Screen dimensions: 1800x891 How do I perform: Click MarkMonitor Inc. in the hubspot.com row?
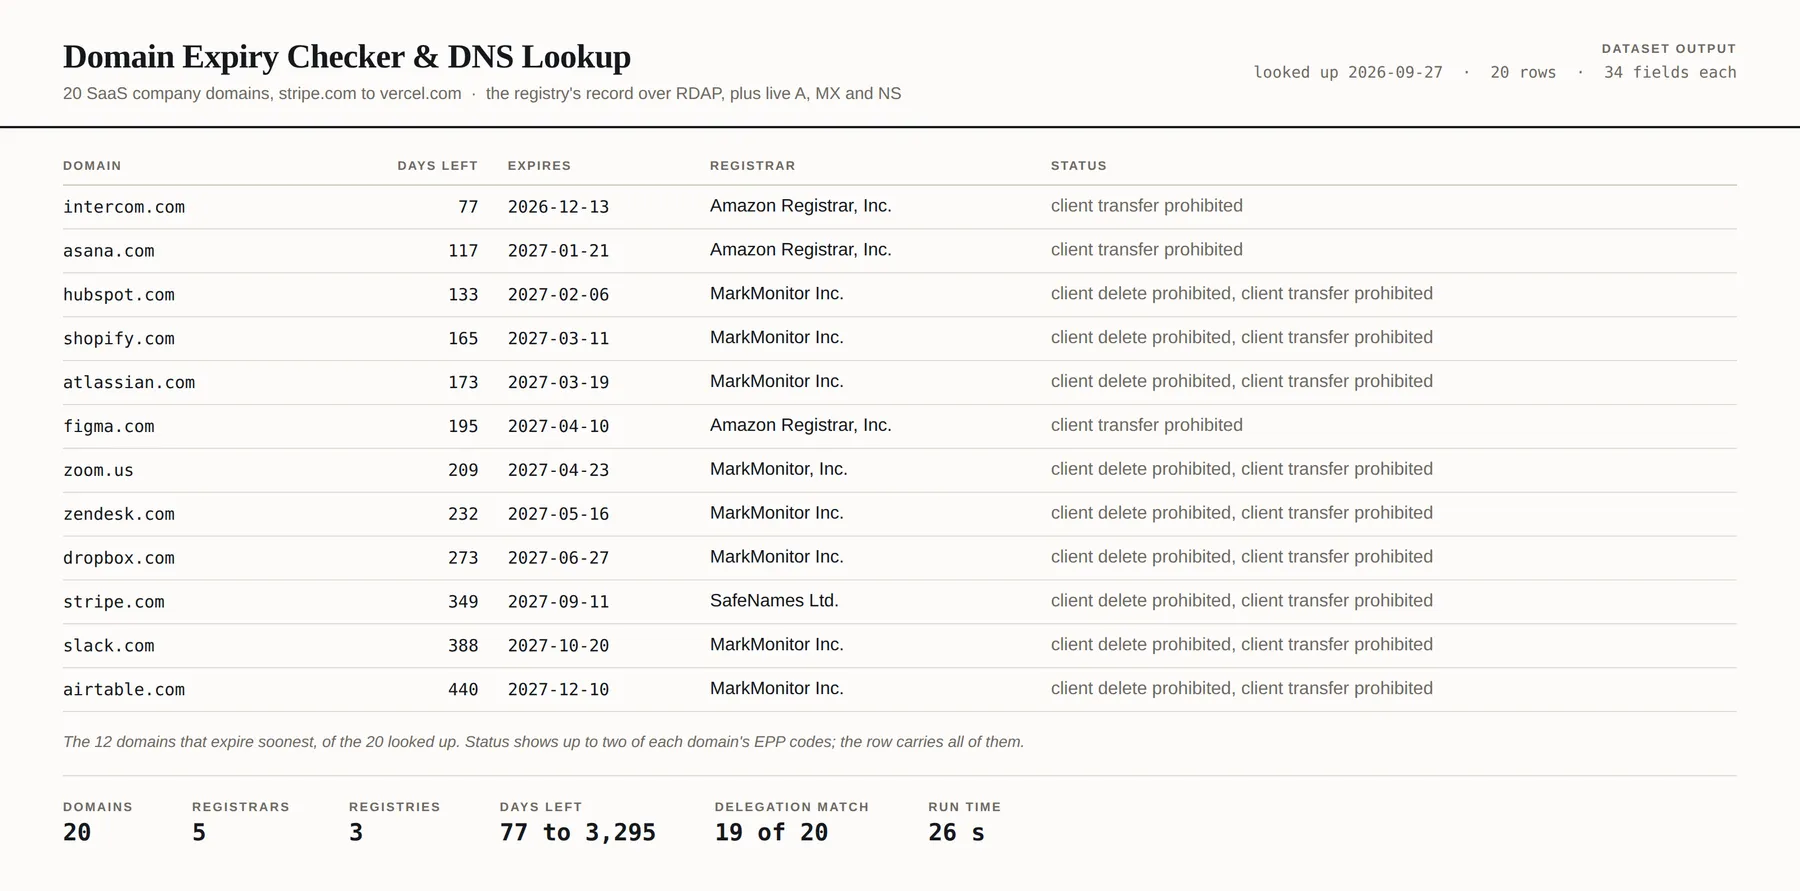tap(777, 294)
